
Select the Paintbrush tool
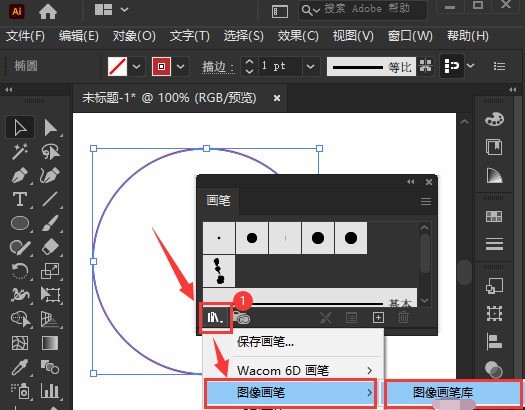click(x=50, y=223)
